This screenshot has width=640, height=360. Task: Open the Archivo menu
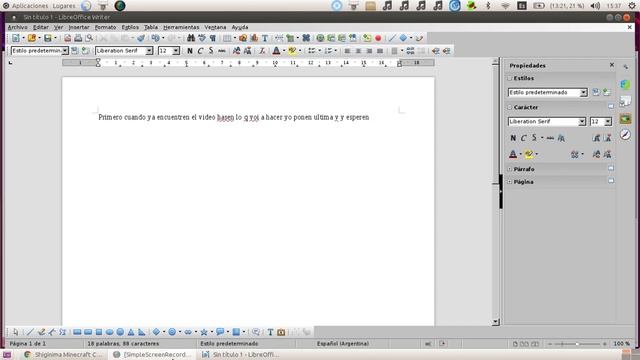click(18, 27)
